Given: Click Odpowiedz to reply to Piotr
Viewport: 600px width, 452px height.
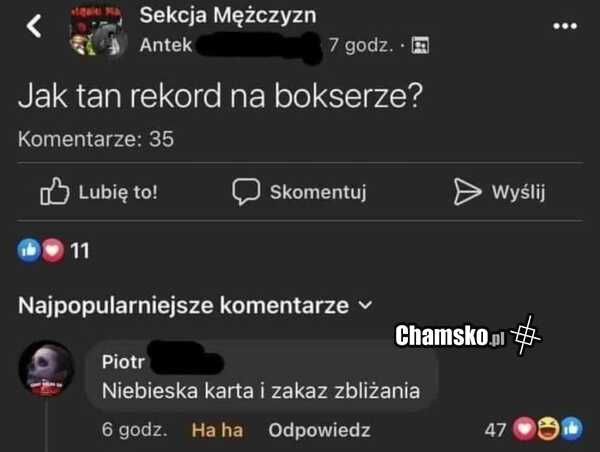Looking at the screenshot, I should coord(319,431).
